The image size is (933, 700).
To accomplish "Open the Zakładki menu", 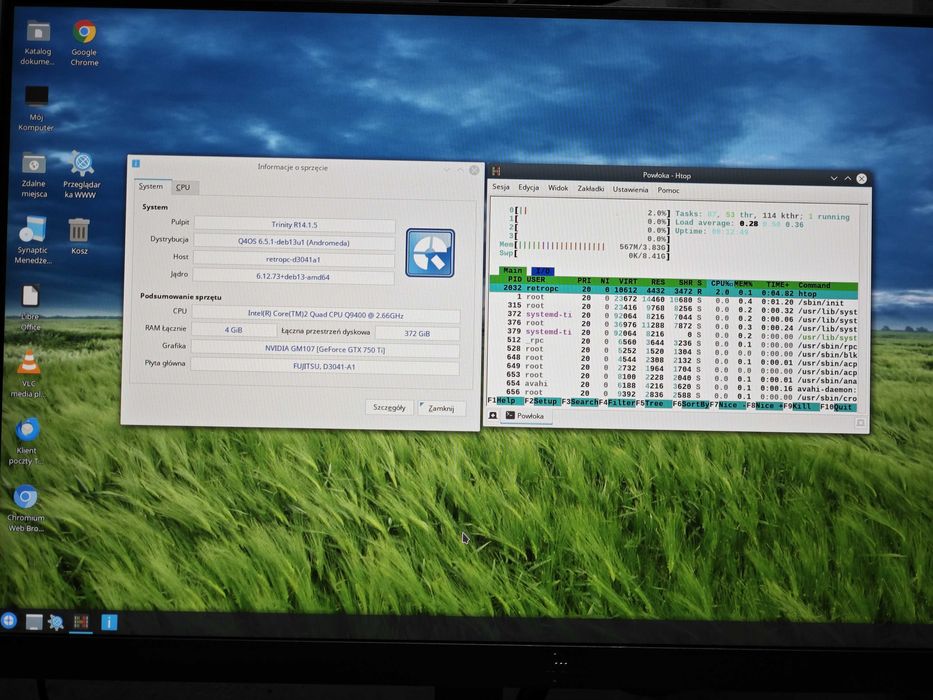I will click(590, 189).
